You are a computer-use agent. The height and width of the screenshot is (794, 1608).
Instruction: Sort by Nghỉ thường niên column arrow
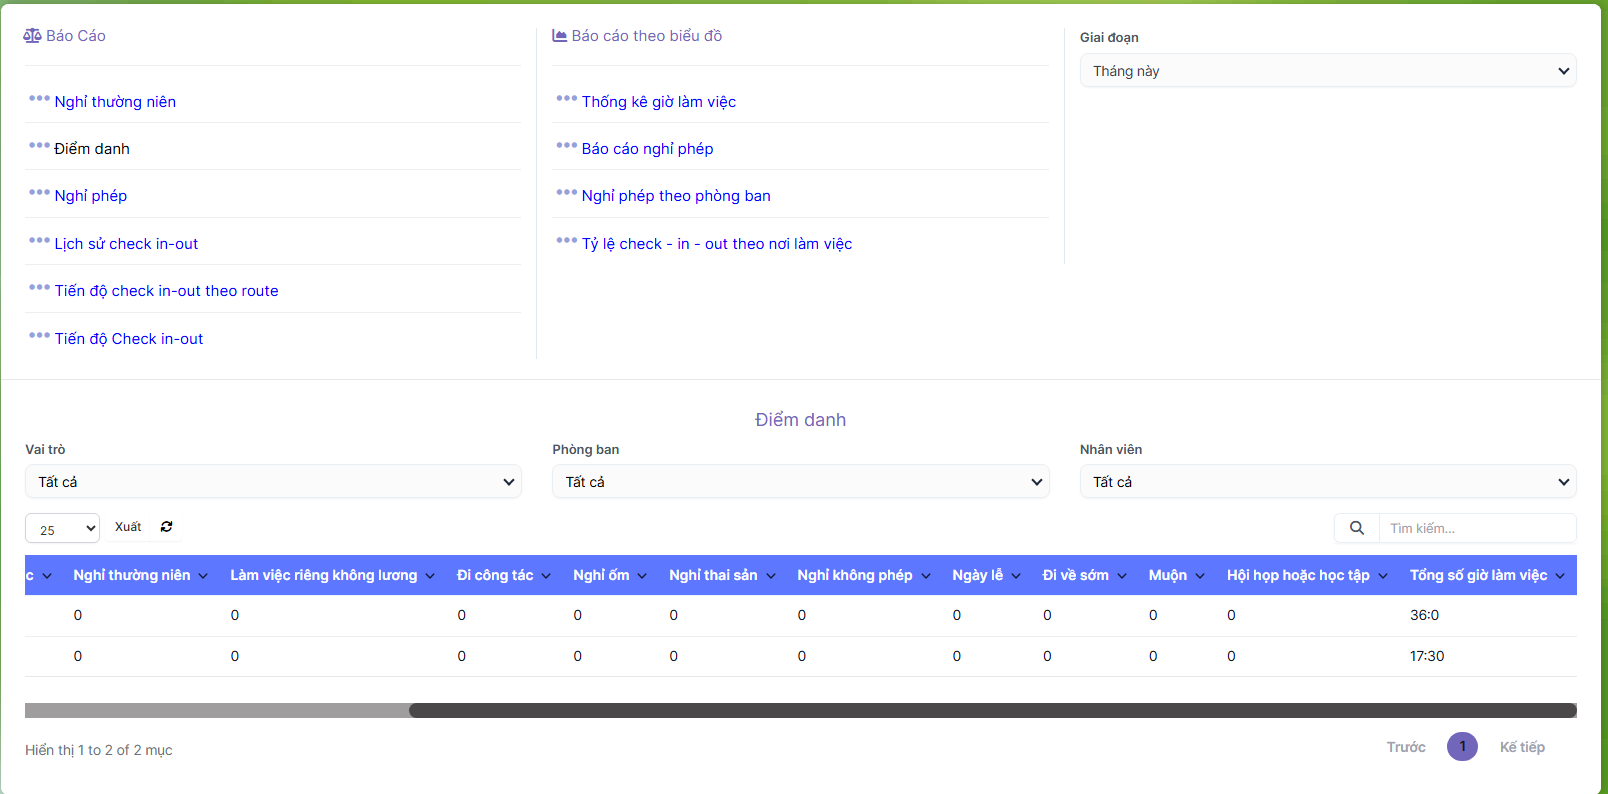203,576
